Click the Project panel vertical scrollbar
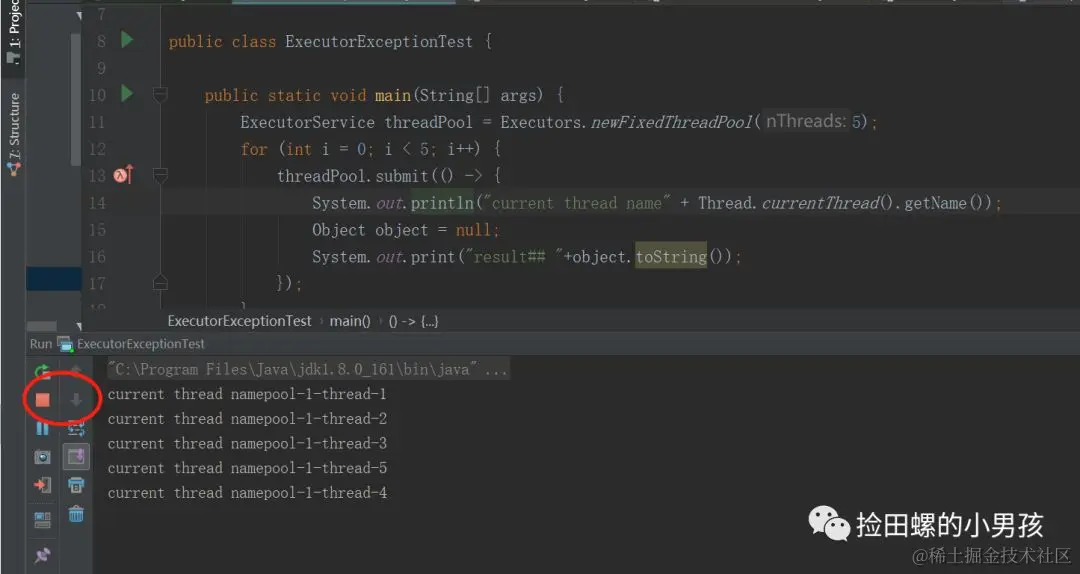1080x574 pixels. point(76,100)
